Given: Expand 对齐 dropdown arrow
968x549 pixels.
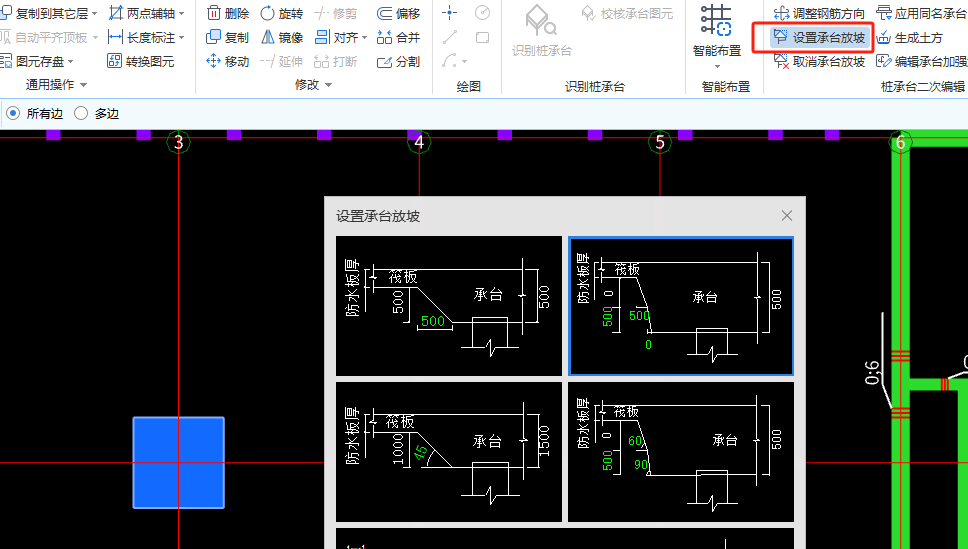Looking at the screenshot, I should 364,38.
